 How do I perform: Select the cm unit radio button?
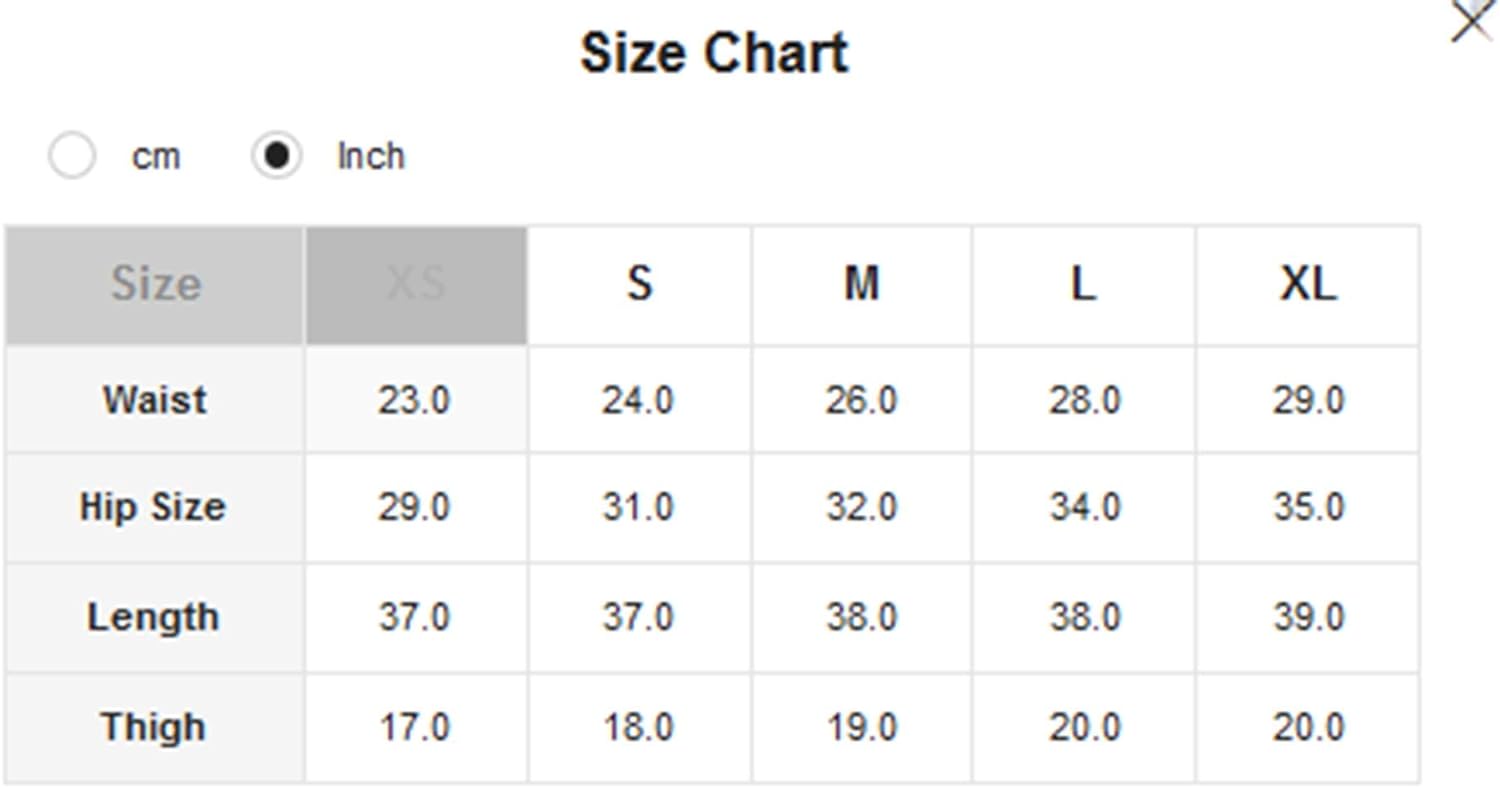pos(72,156)
